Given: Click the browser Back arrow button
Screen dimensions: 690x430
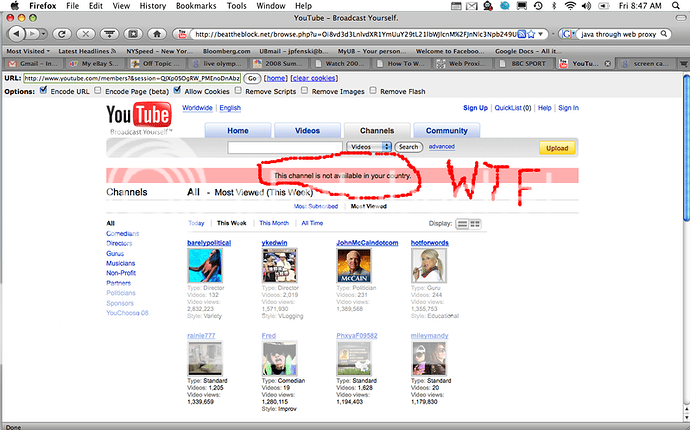Looking at the screenshot, I should 16,33.
